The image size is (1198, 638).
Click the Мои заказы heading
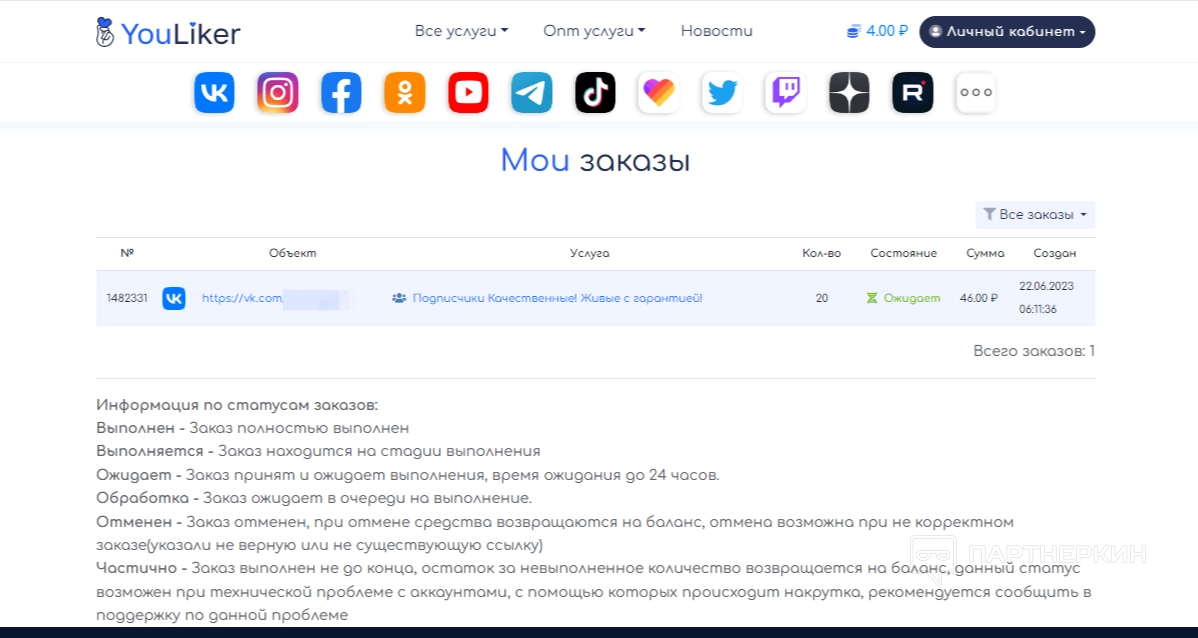(x=595, y=160)
